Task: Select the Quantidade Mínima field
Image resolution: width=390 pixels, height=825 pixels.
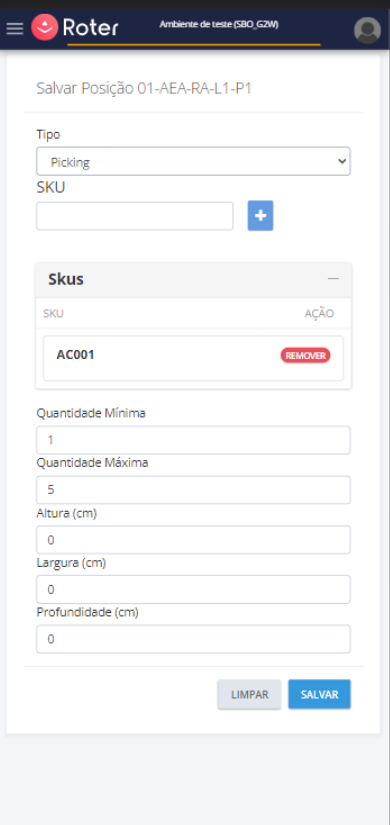Action: pos(193,440)
